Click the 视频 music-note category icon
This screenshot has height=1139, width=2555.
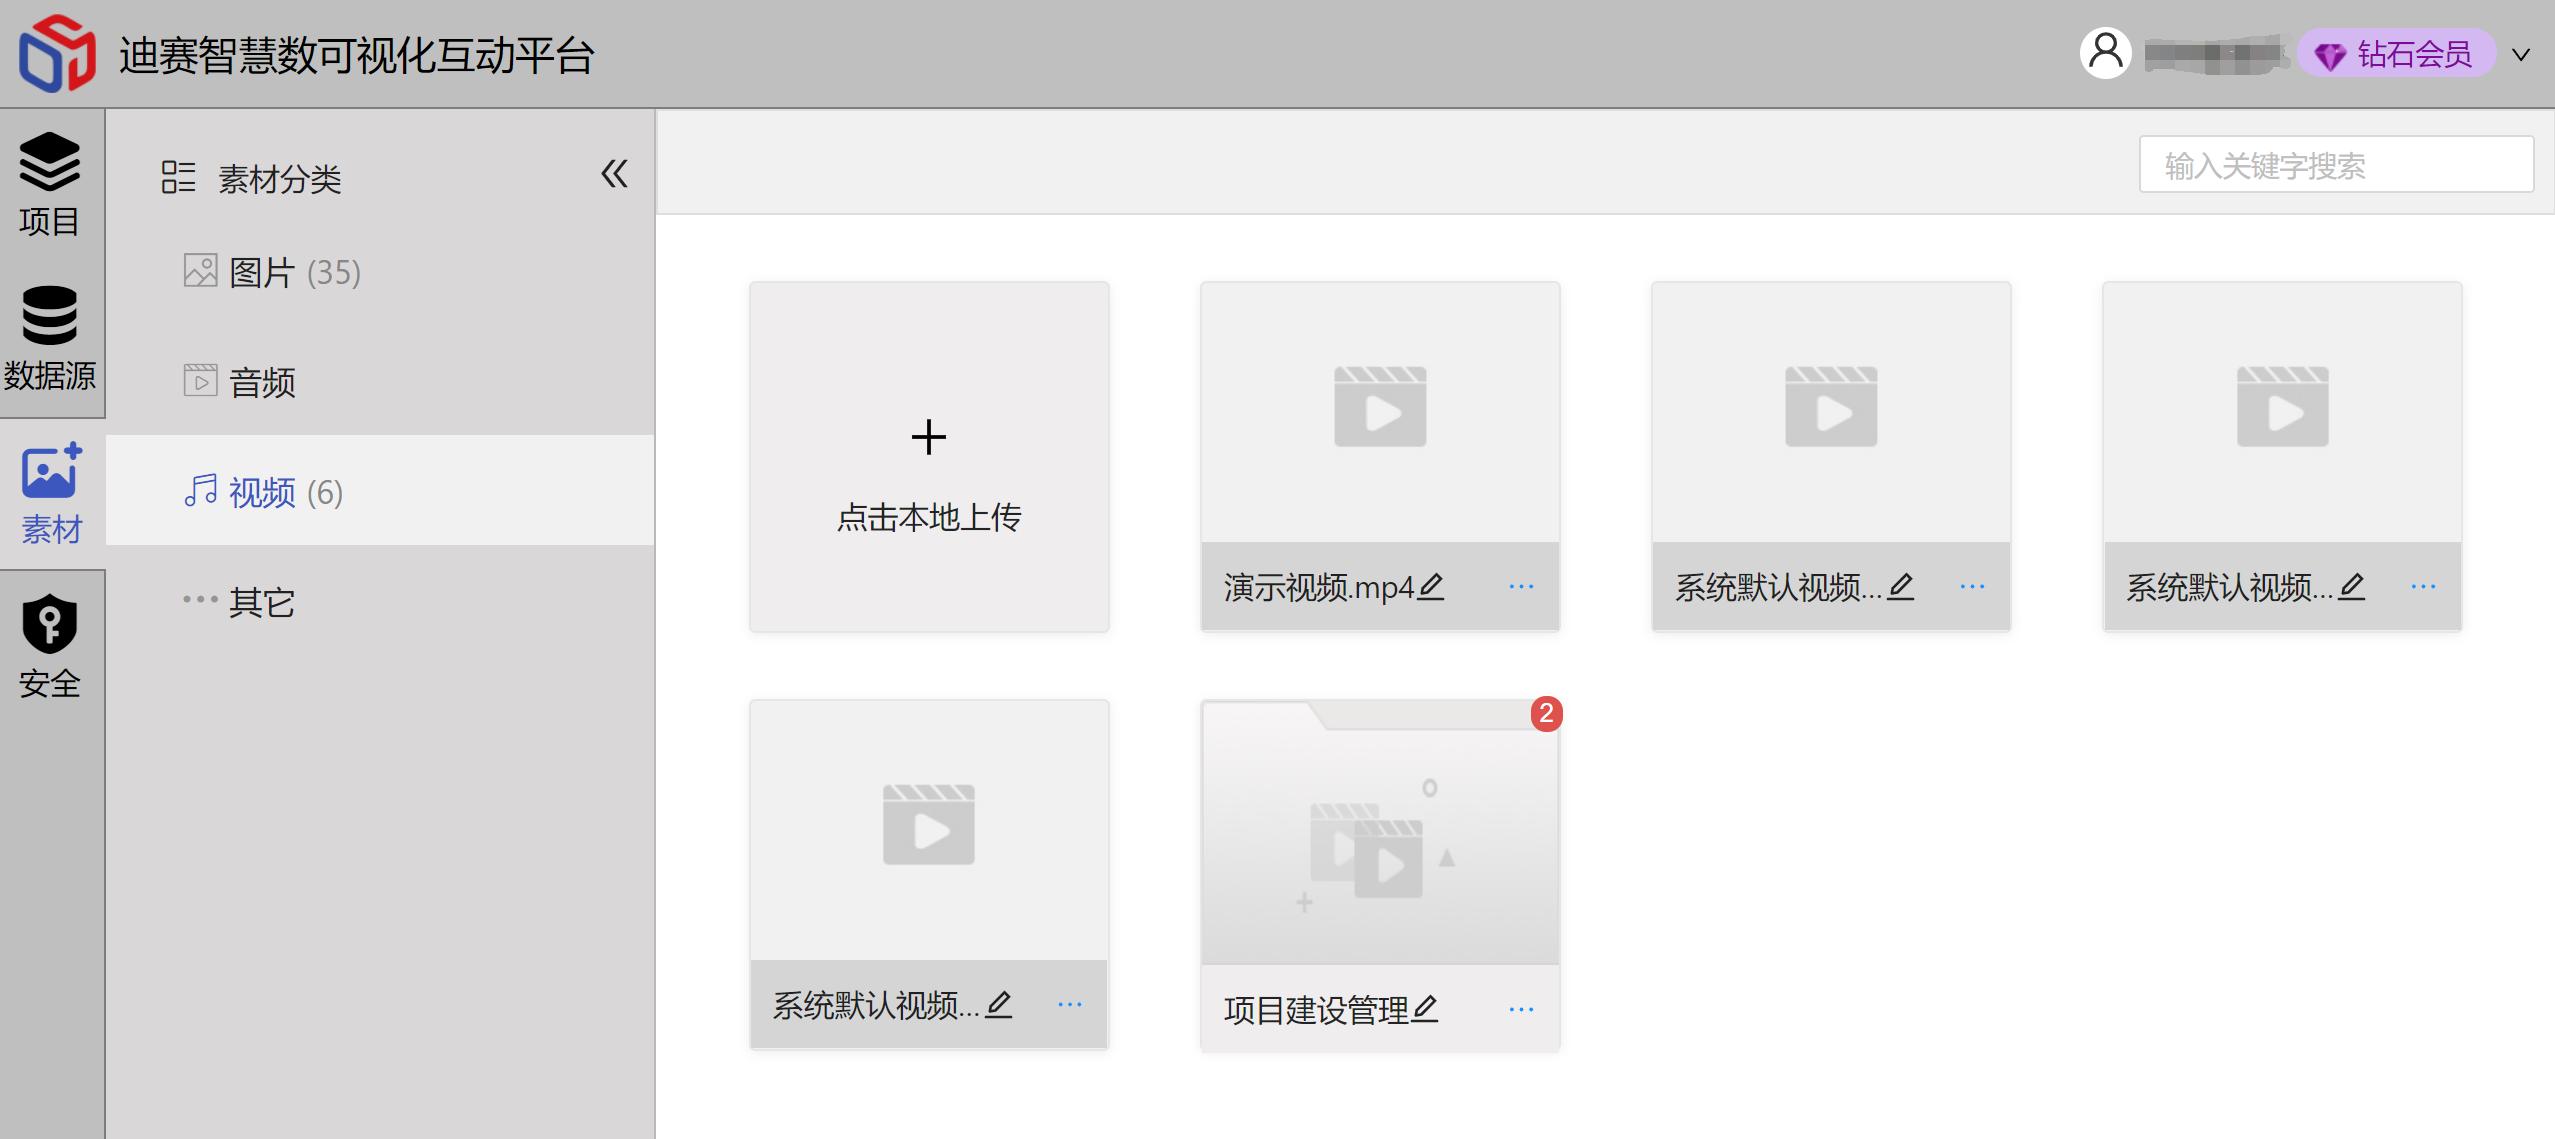click(x=200, y=490)
